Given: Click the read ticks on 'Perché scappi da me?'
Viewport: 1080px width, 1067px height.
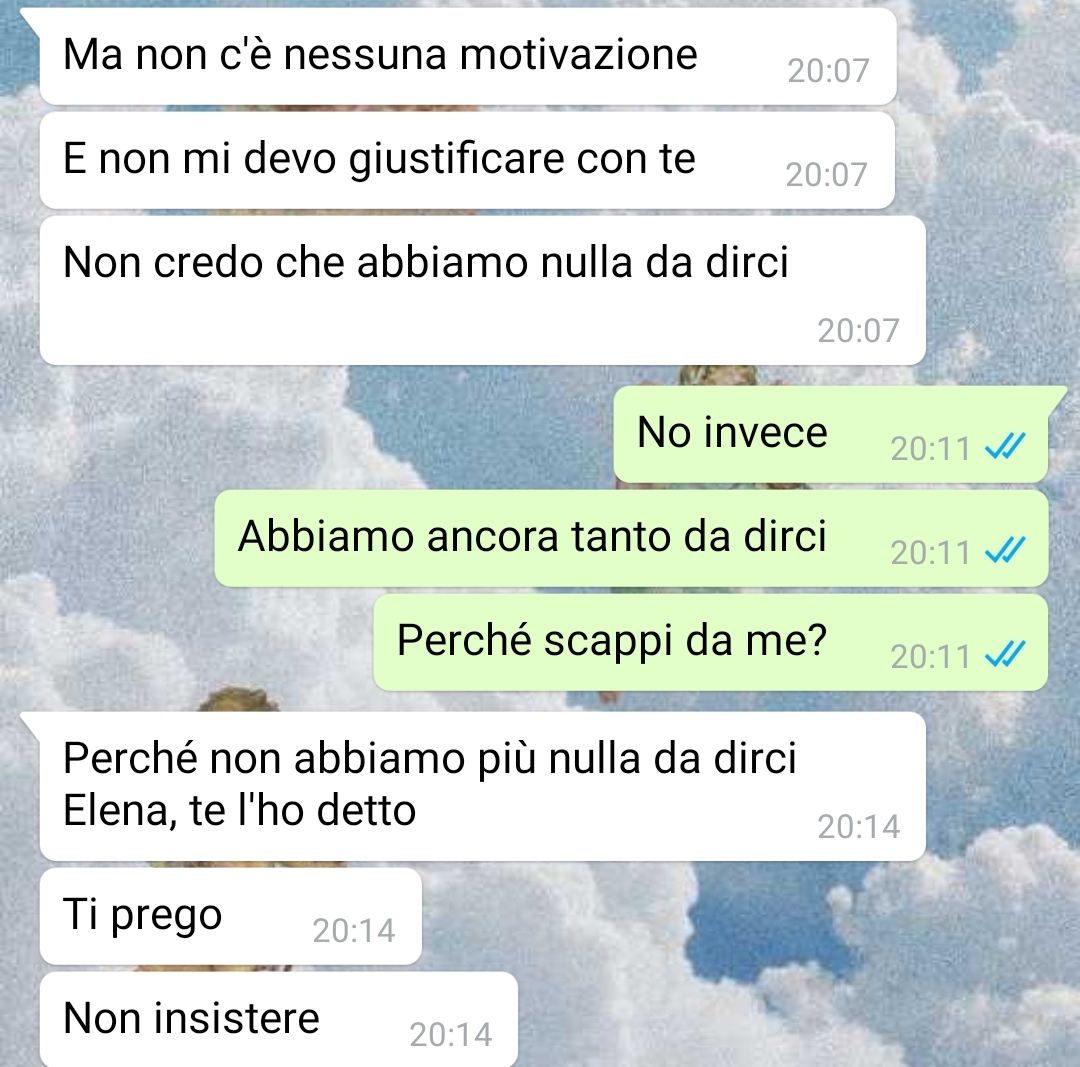Looking at the screenshot, I should [x=1006, y=654].
